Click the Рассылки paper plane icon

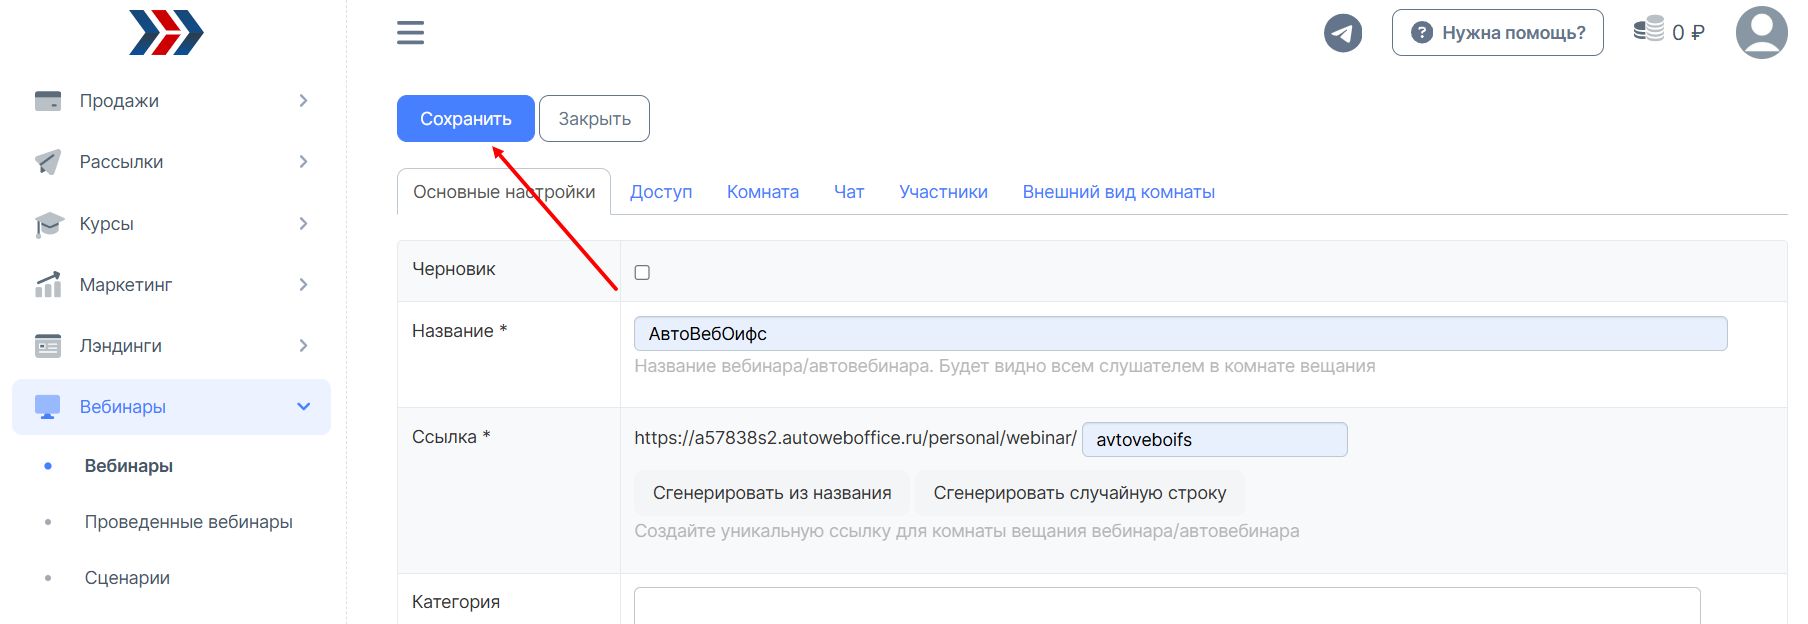point(48,162)
